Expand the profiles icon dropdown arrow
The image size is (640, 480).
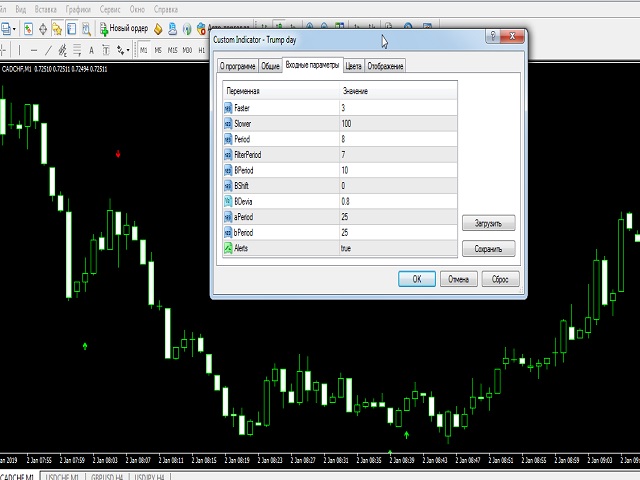(x=14, y=29)
